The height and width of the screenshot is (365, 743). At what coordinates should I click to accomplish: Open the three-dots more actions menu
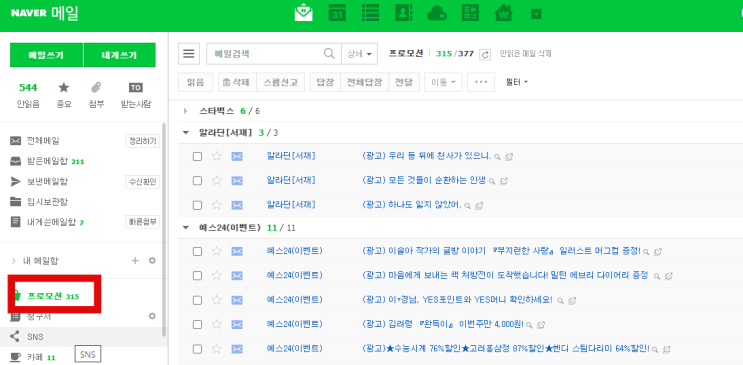pyautogui.click(x=481, y=82)
